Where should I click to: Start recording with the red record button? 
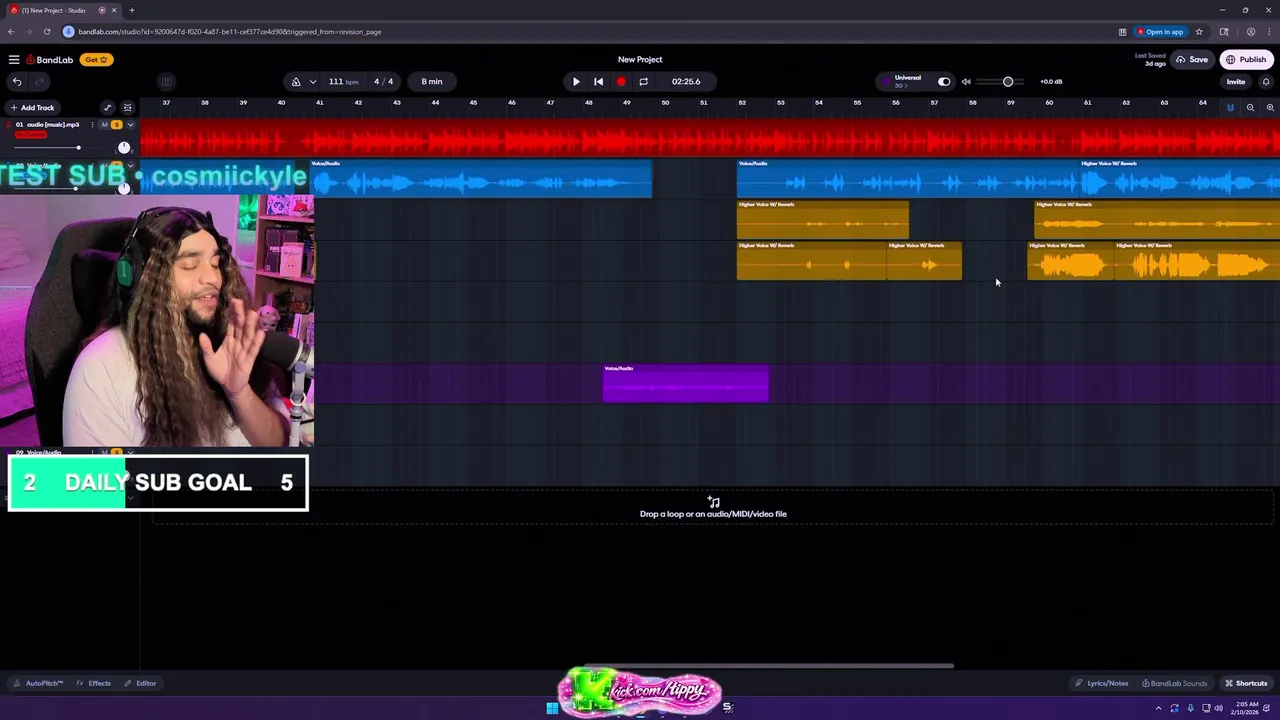click(621, 82)
